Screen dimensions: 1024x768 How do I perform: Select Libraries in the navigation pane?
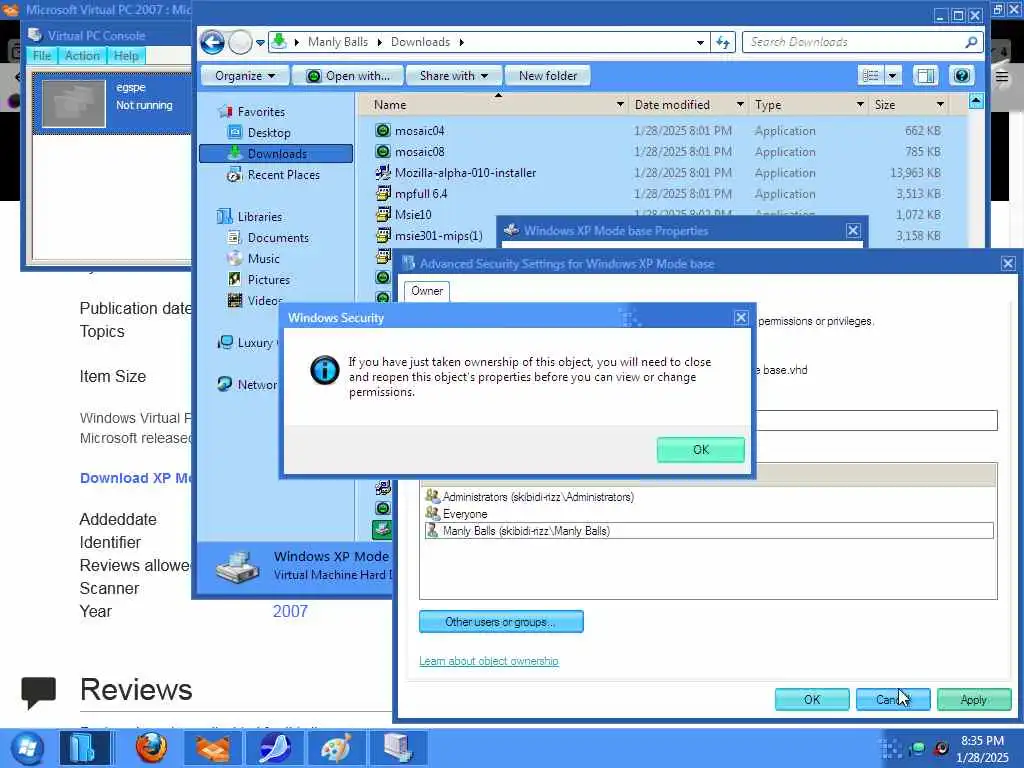pyautogui.click(x=259, y=216)
